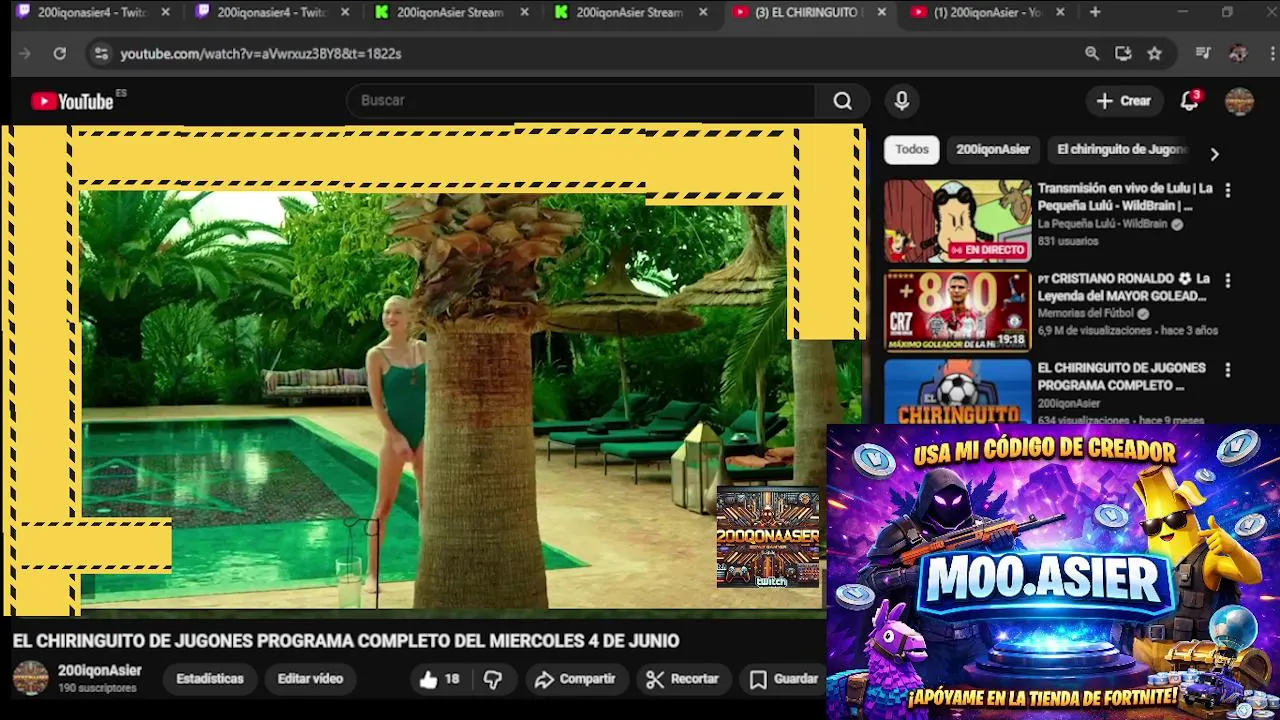Open options menu for Lulu live video
1280x720 pixels.
click(x=1228, y=190)
